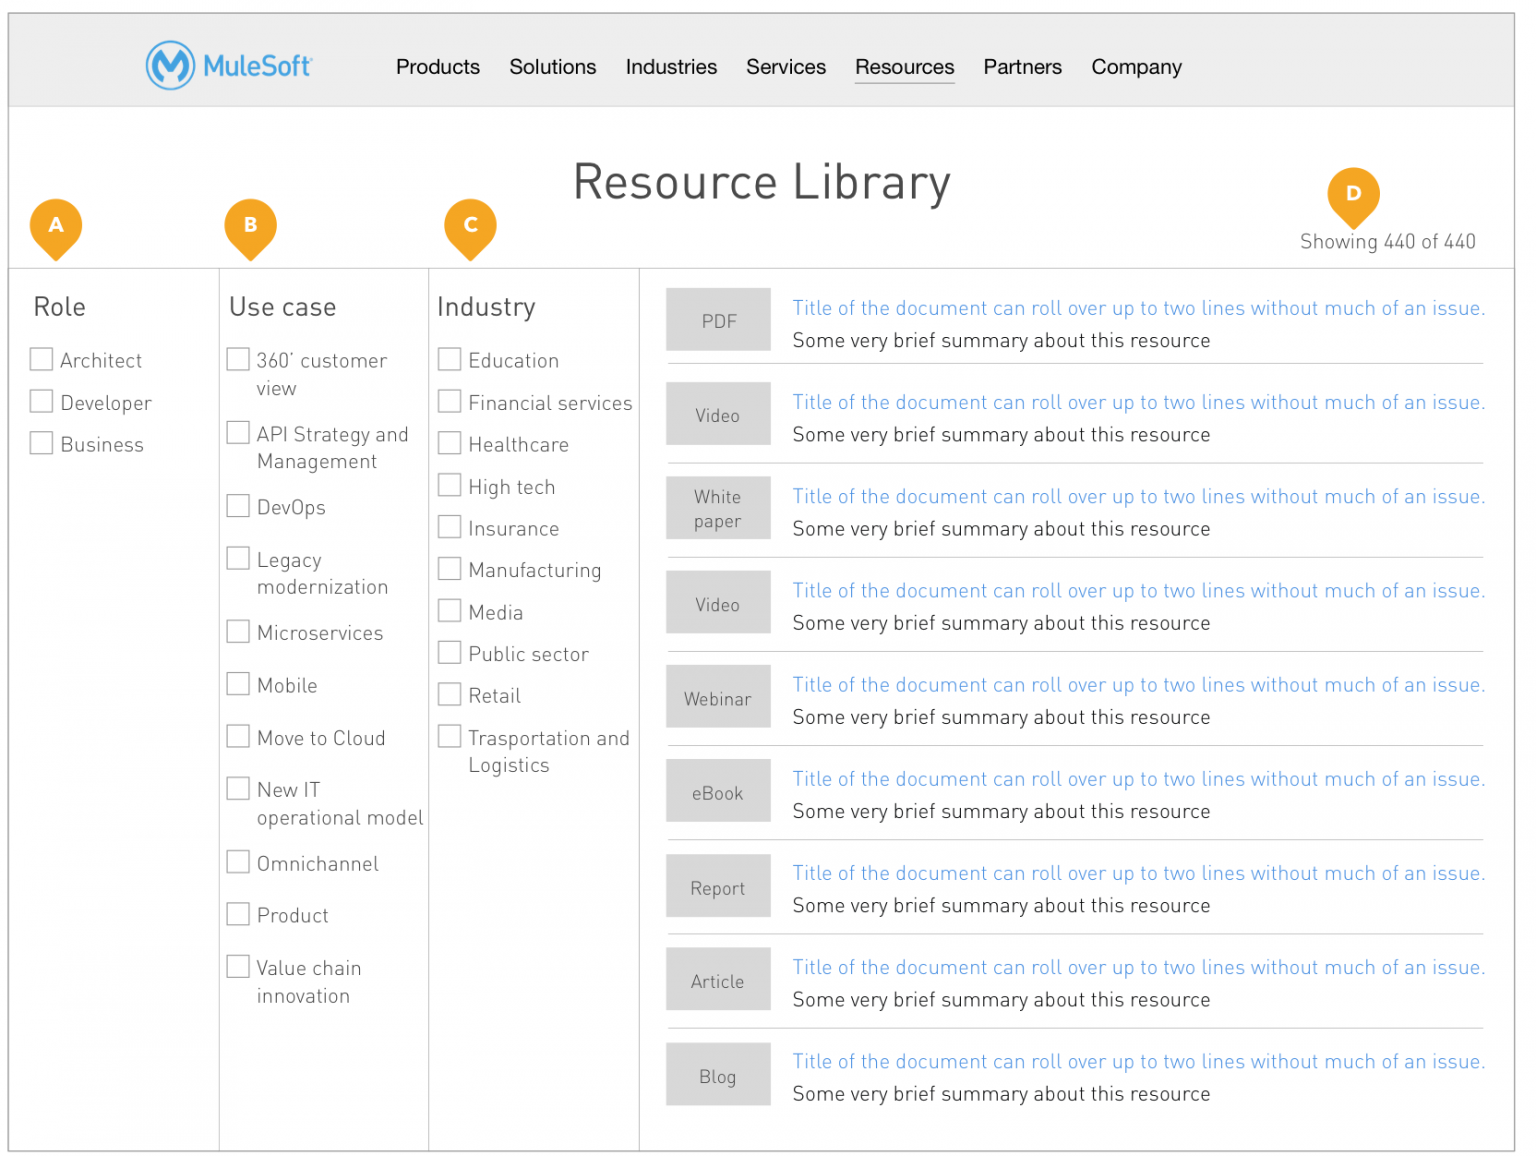
Task: Enable the Microservices filter
Action: click(238, 631)
